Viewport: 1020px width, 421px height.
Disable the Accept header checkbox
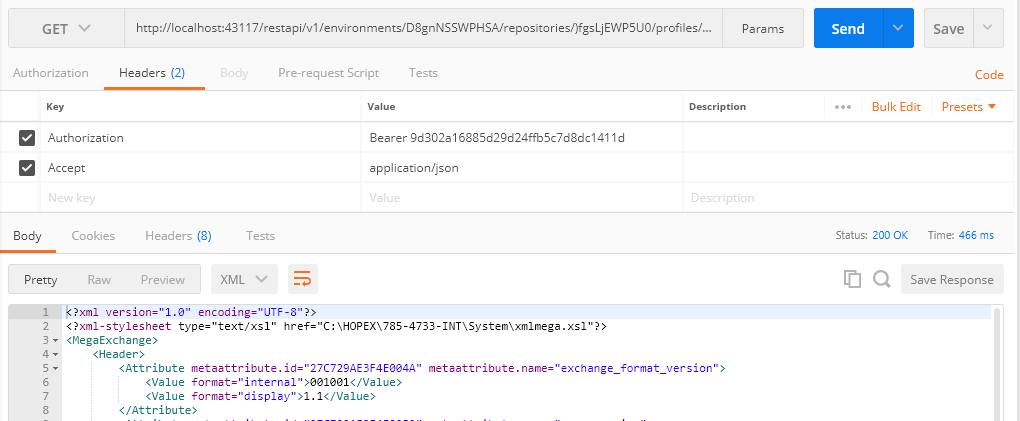pos(27,168)
